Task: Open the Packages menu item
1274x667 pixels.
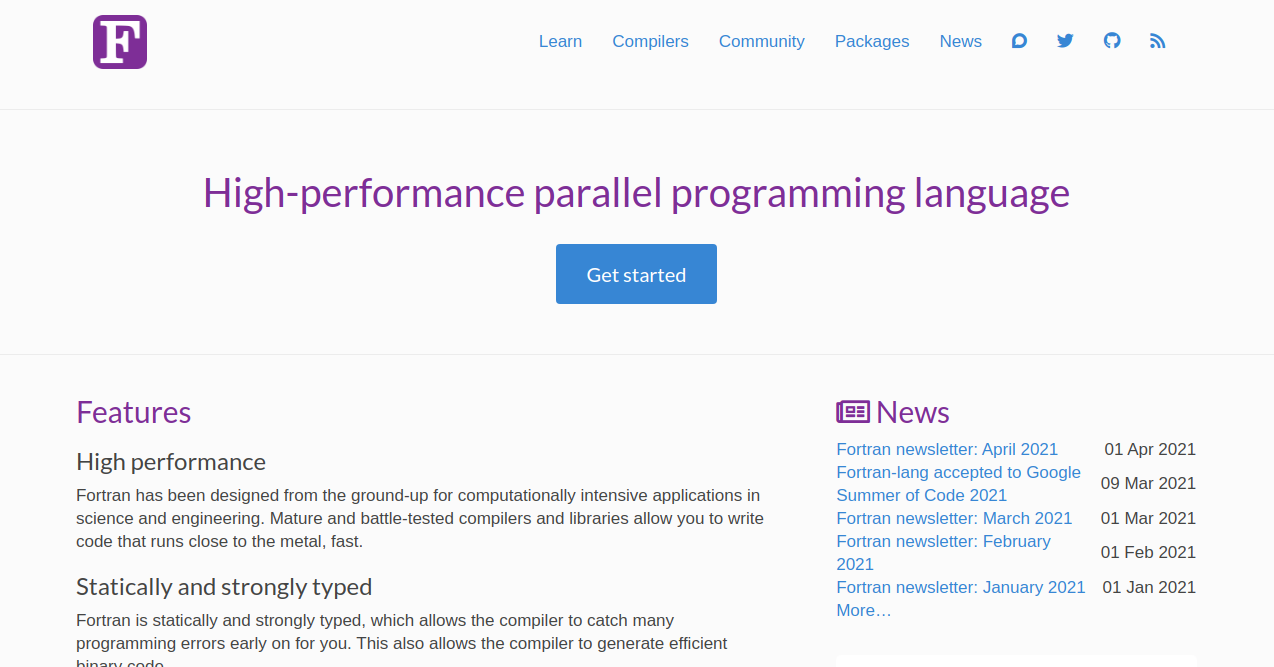Action: [872, 41]
